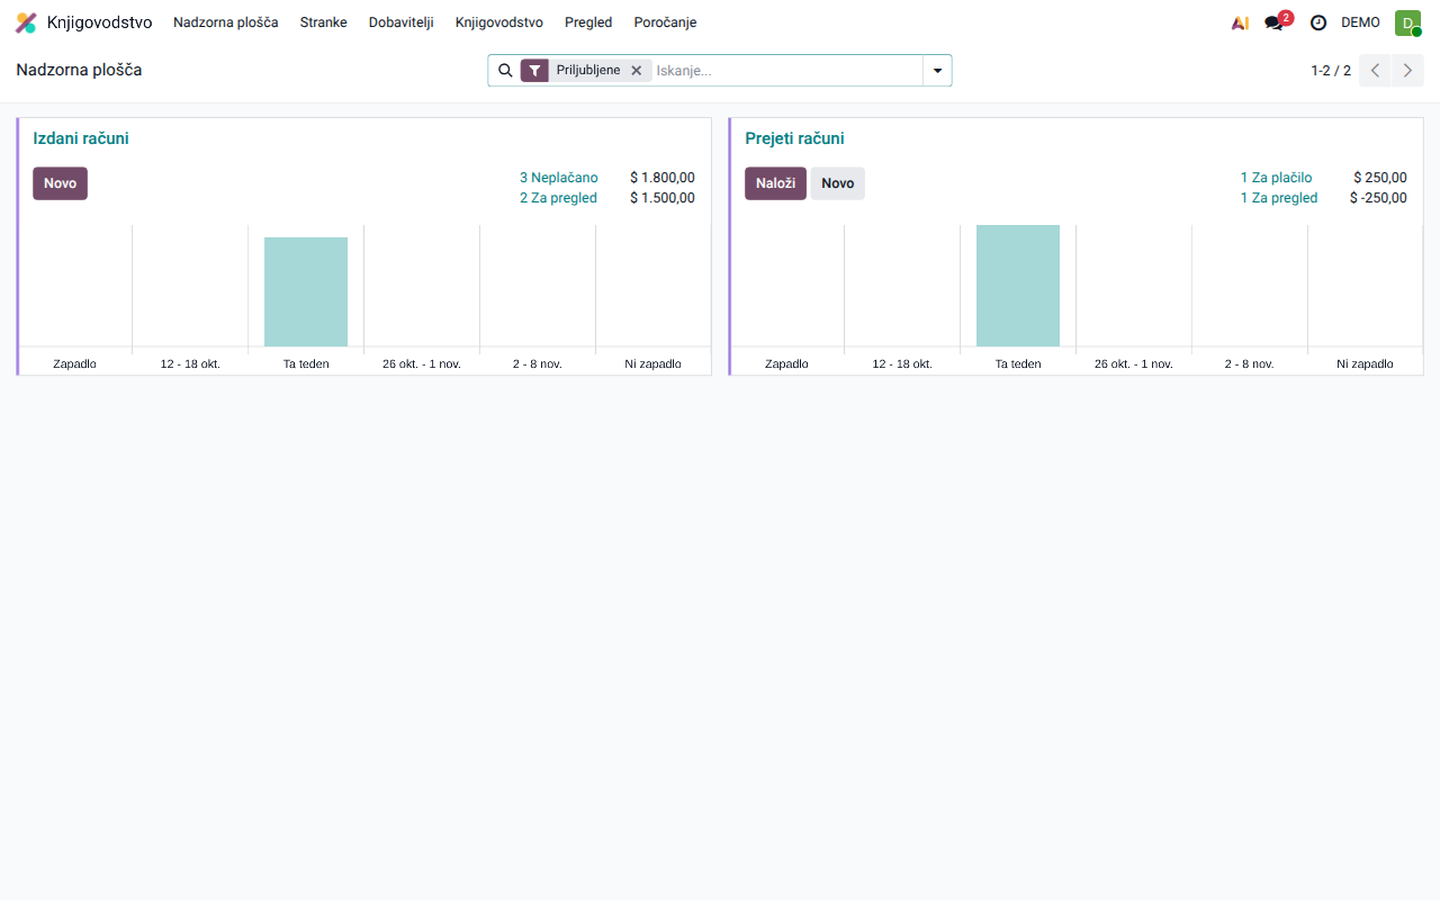Remove the Priljubljene filter tag
Image resolution: width=1440 pixels, height=900 pixels.
pyautogui.click(x=636, y=70)
